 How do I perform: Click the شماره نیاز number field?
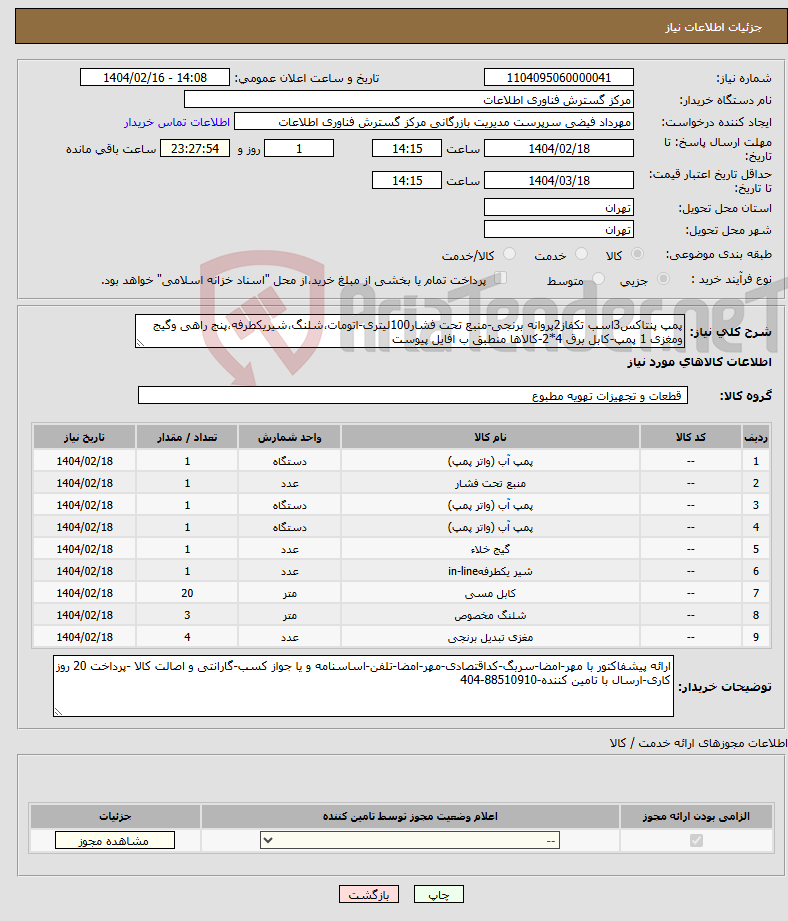pos(559,78)
